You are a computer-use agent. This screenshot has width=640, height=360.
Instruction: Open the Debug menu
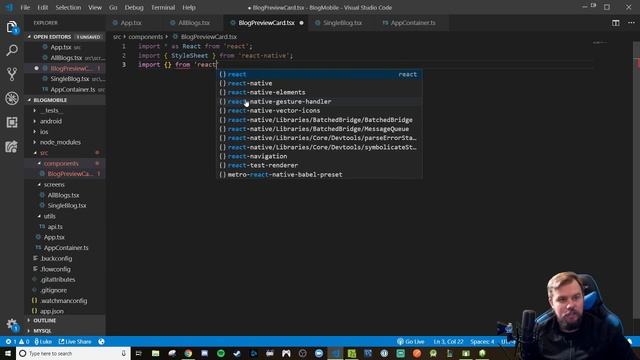coord(134,7)
